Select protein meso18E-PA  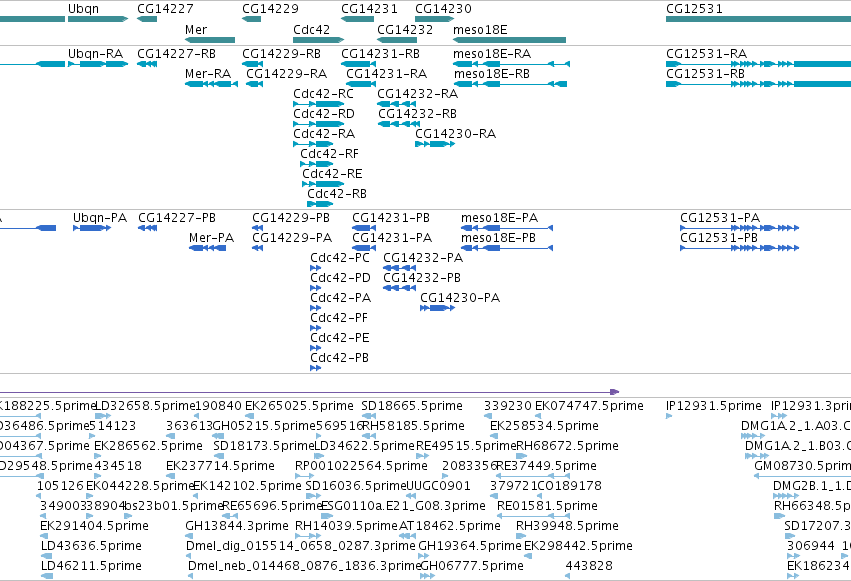[x=507, y=228]
